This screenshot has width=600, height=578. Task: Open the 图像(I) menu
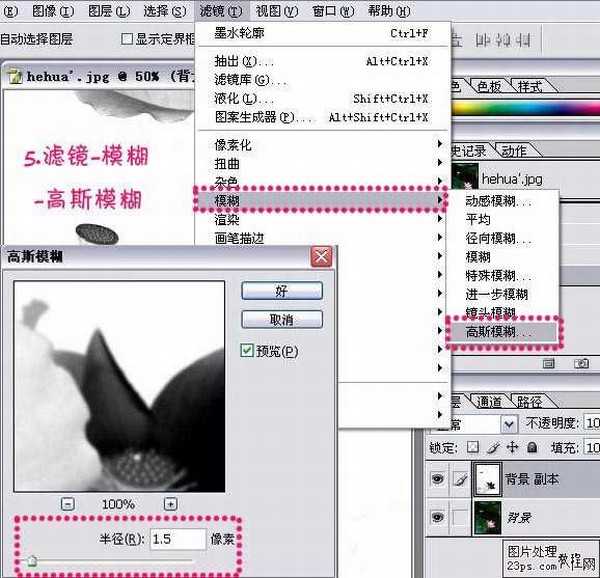click(52, 11)
